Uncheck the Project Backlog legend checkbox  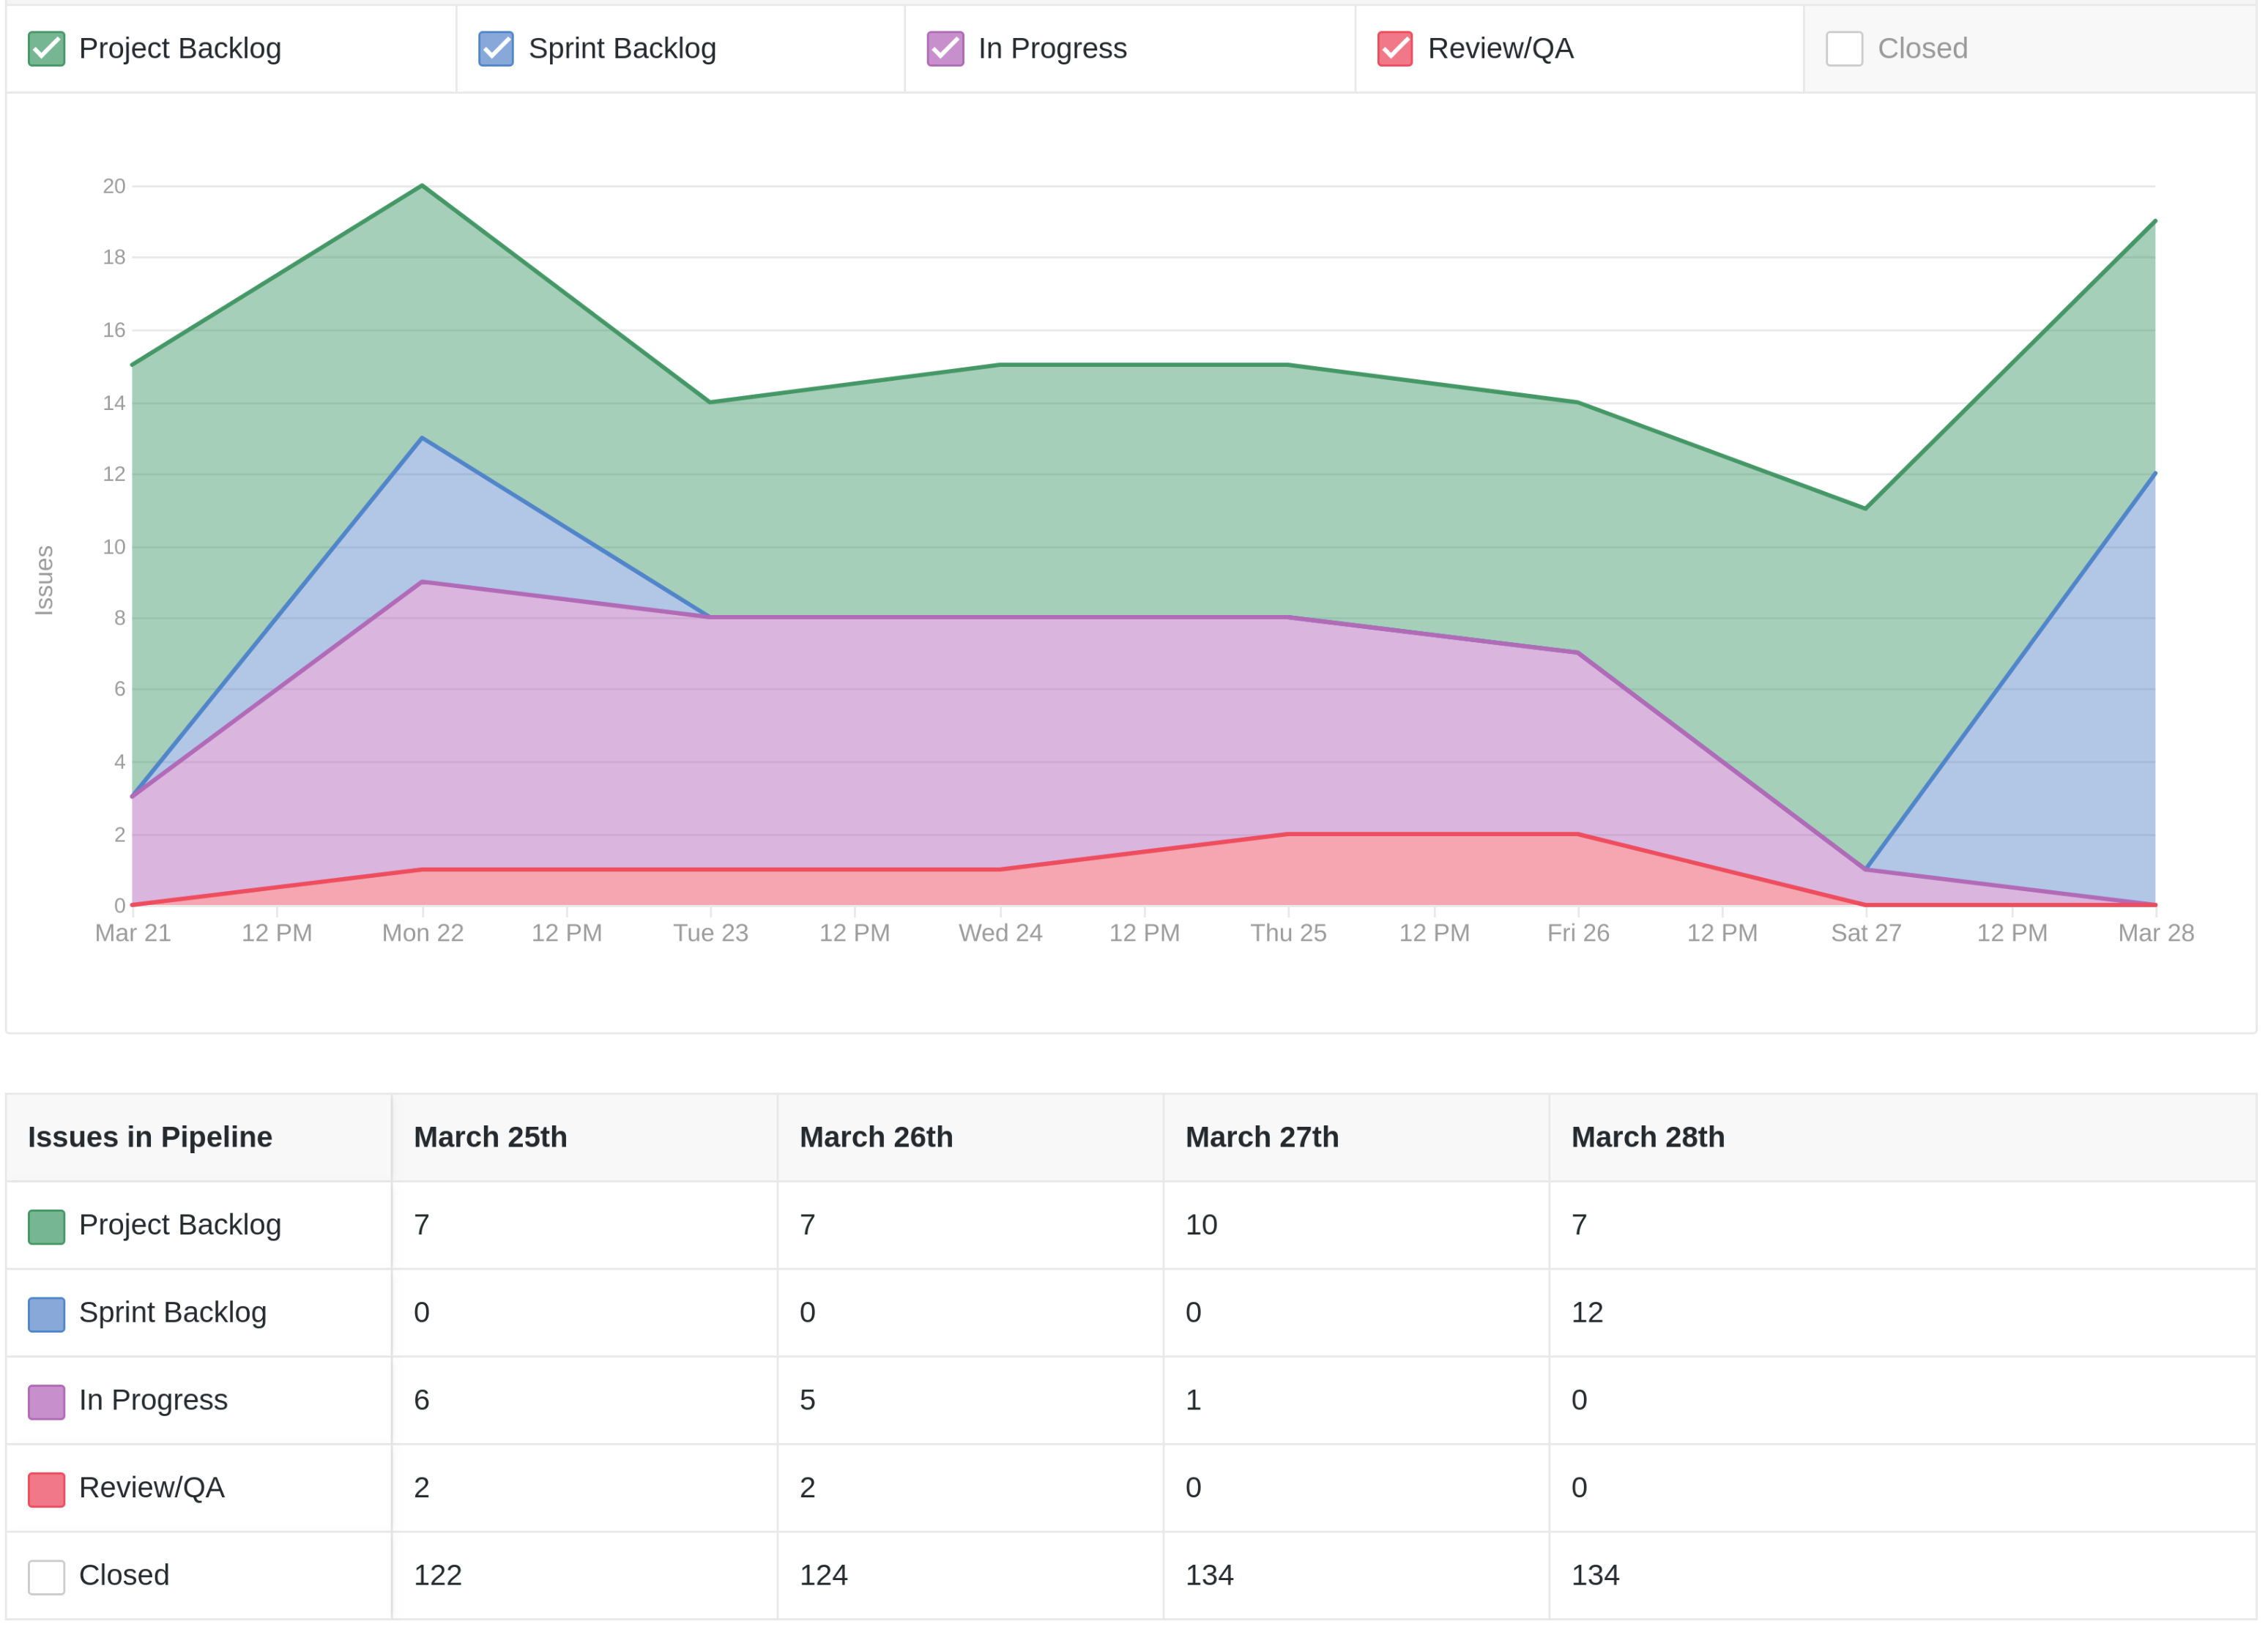pos(46,48)
